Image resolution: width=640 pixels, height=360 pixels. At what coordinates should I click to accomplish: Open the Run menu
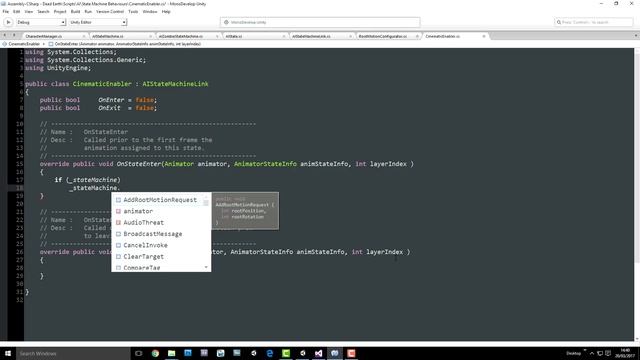88,11
